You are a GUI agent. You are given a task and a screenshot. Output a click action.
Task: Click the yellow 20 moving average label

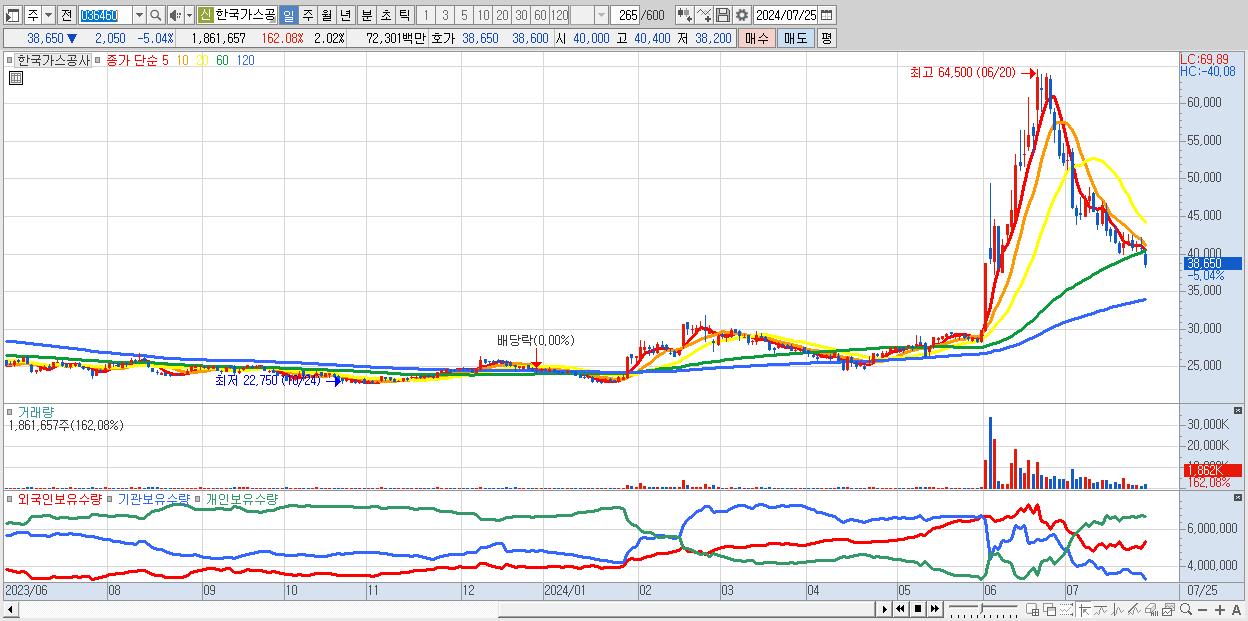pos(202,60)
